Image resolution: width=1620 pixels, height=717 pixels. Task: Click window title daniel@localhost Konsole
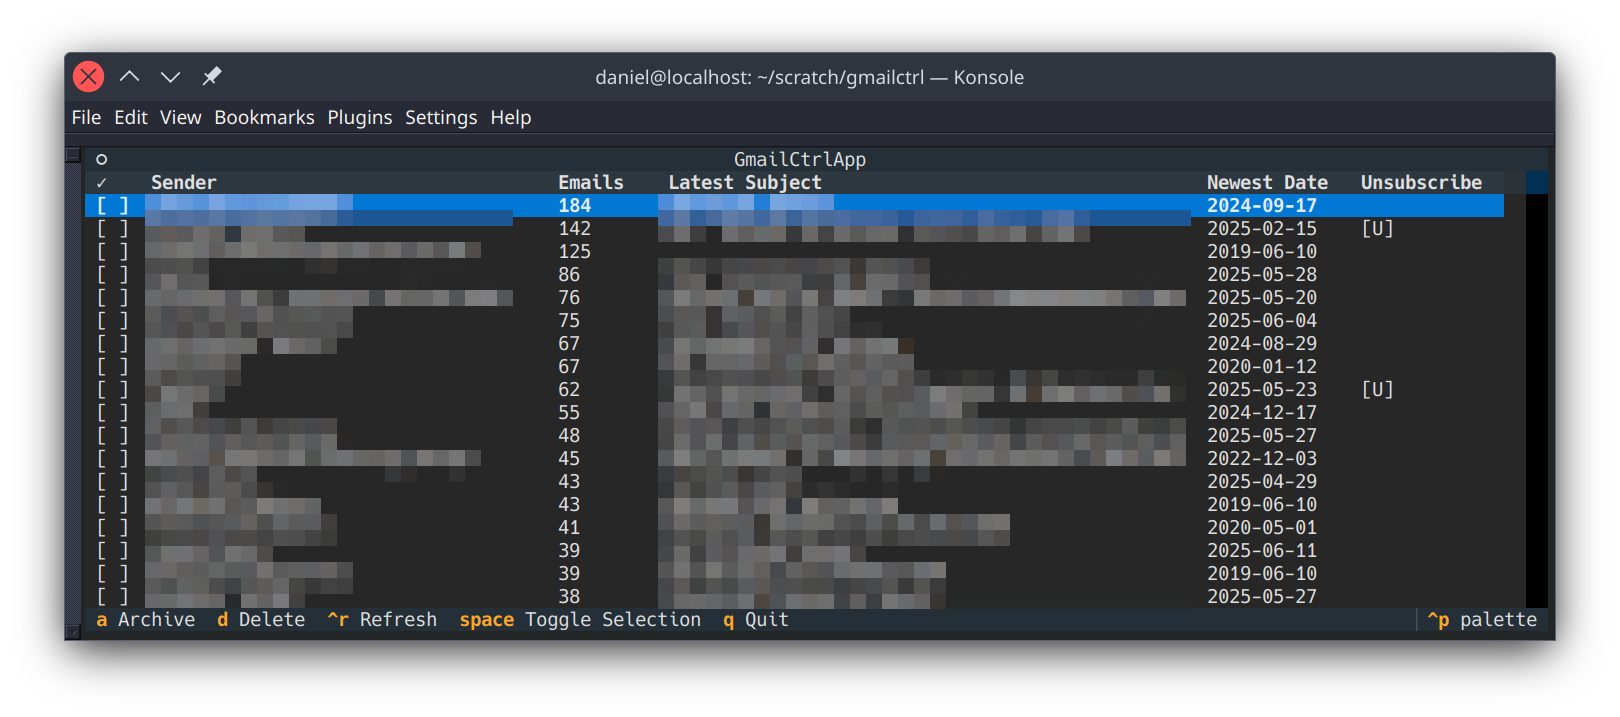tap(810, 77)
